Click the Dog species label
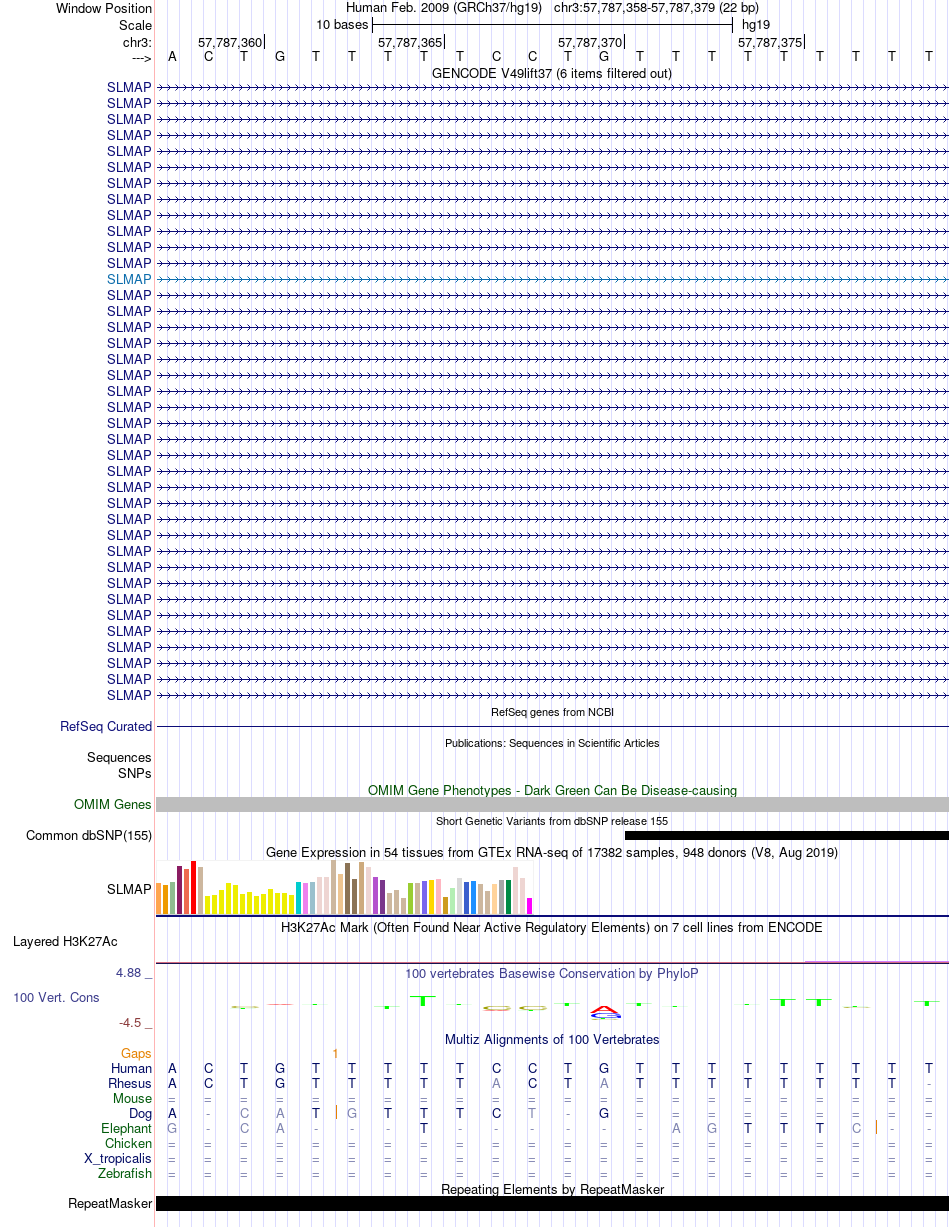Screen dimensions: 950x1227 pos(140,1113)
